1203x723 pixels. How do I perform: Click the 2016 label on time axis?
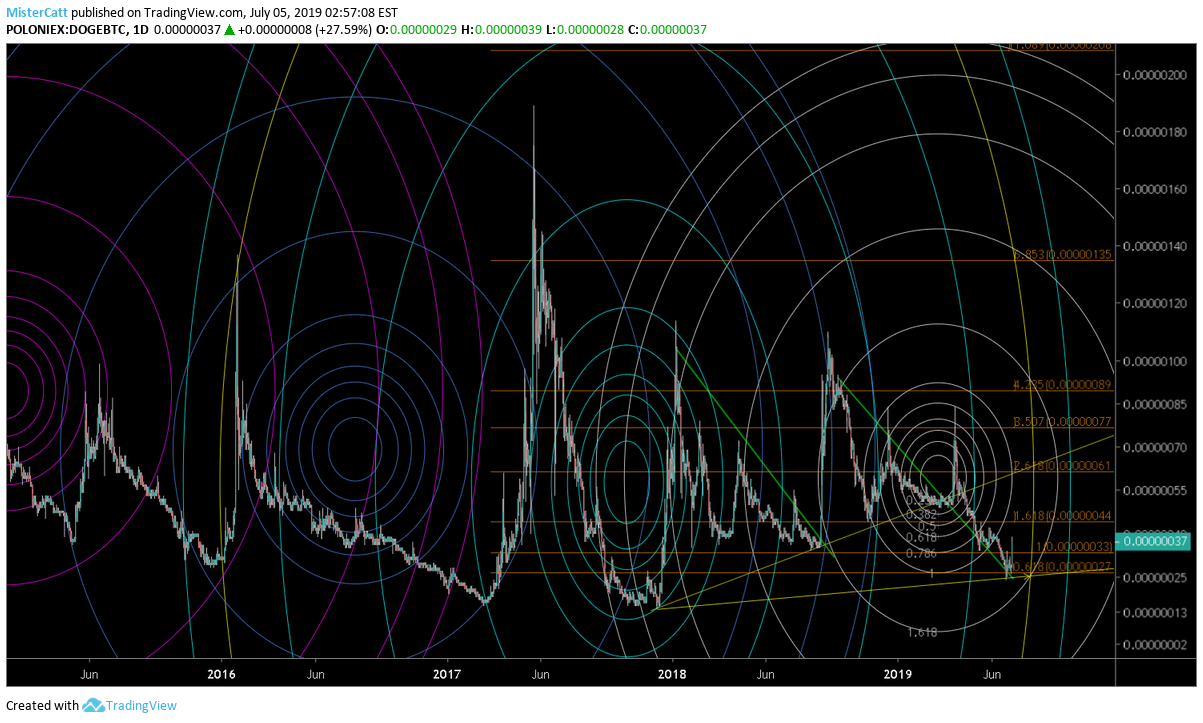(x=221, y=674)
